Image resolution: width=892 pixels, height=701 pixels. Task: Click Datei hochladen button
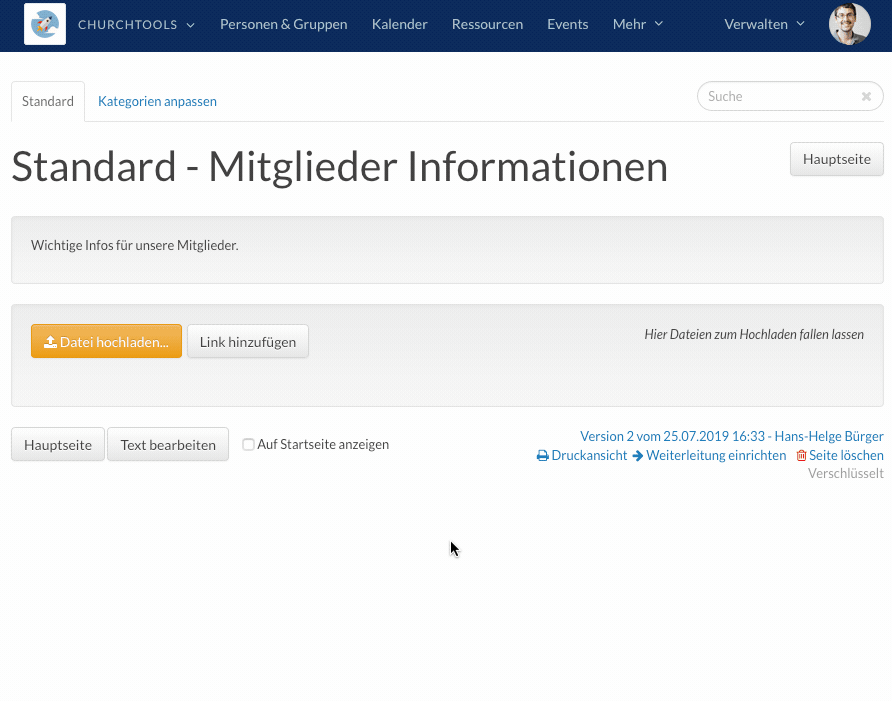106,341
